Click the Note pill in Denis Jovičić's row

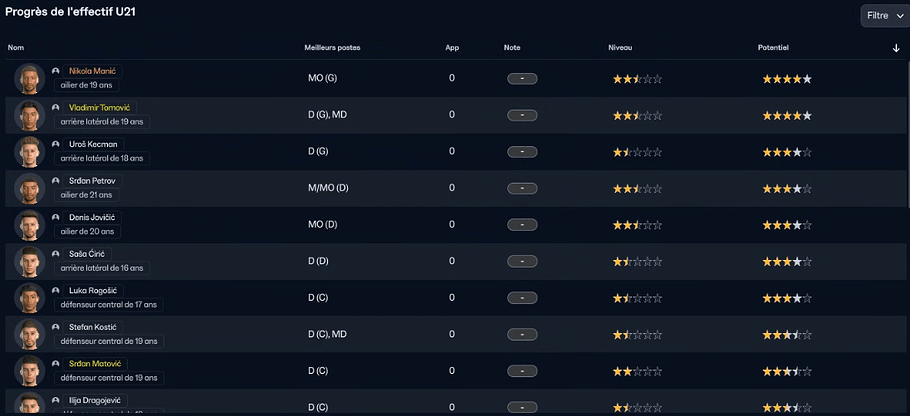click(522, 225)
